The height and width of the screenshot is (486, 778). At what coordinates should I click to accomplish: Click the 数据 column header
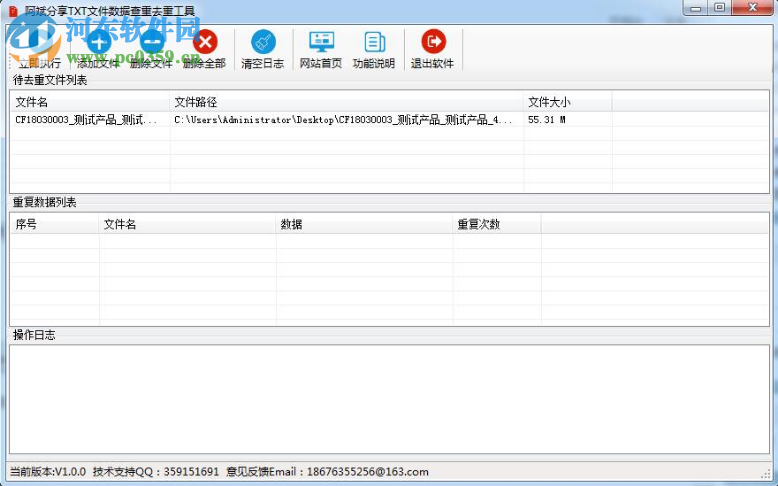tap(364, 224)
